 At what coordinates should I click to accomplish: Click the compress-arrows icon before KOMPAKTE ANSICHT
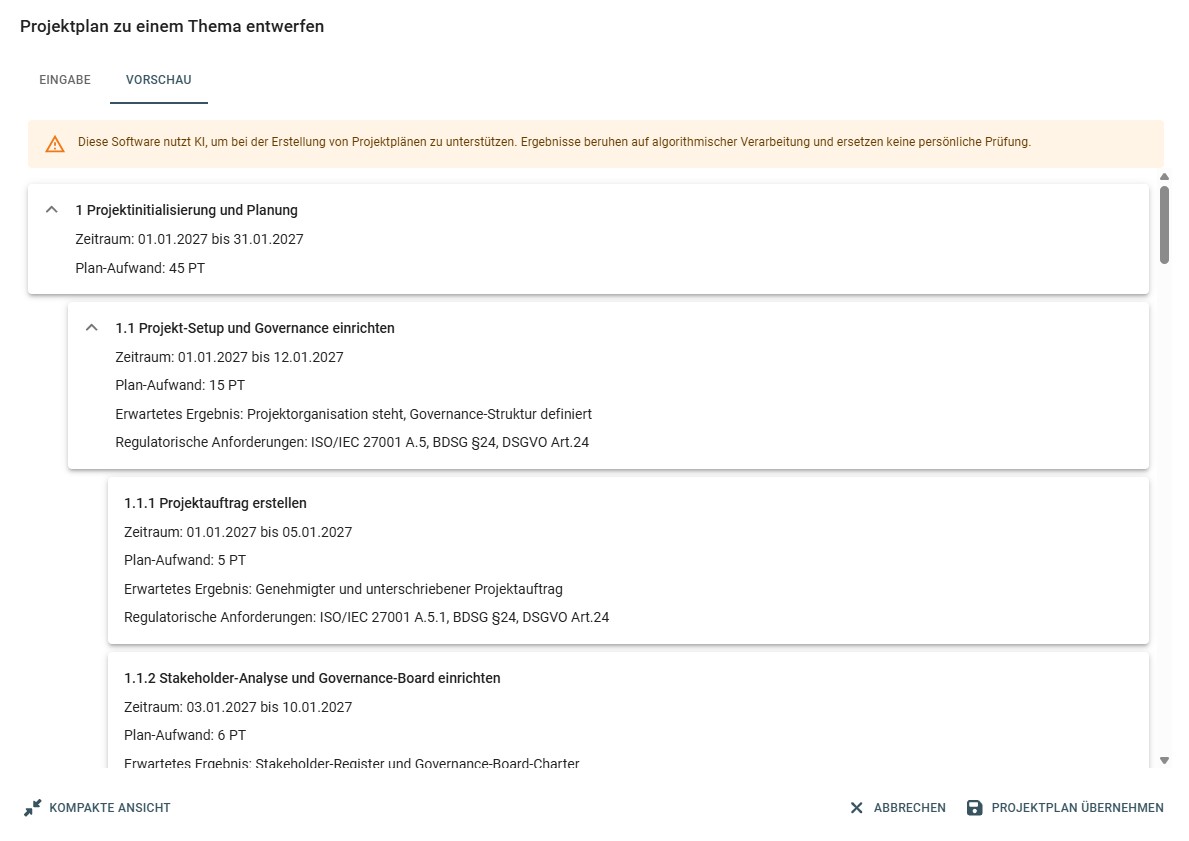(33, 807)
